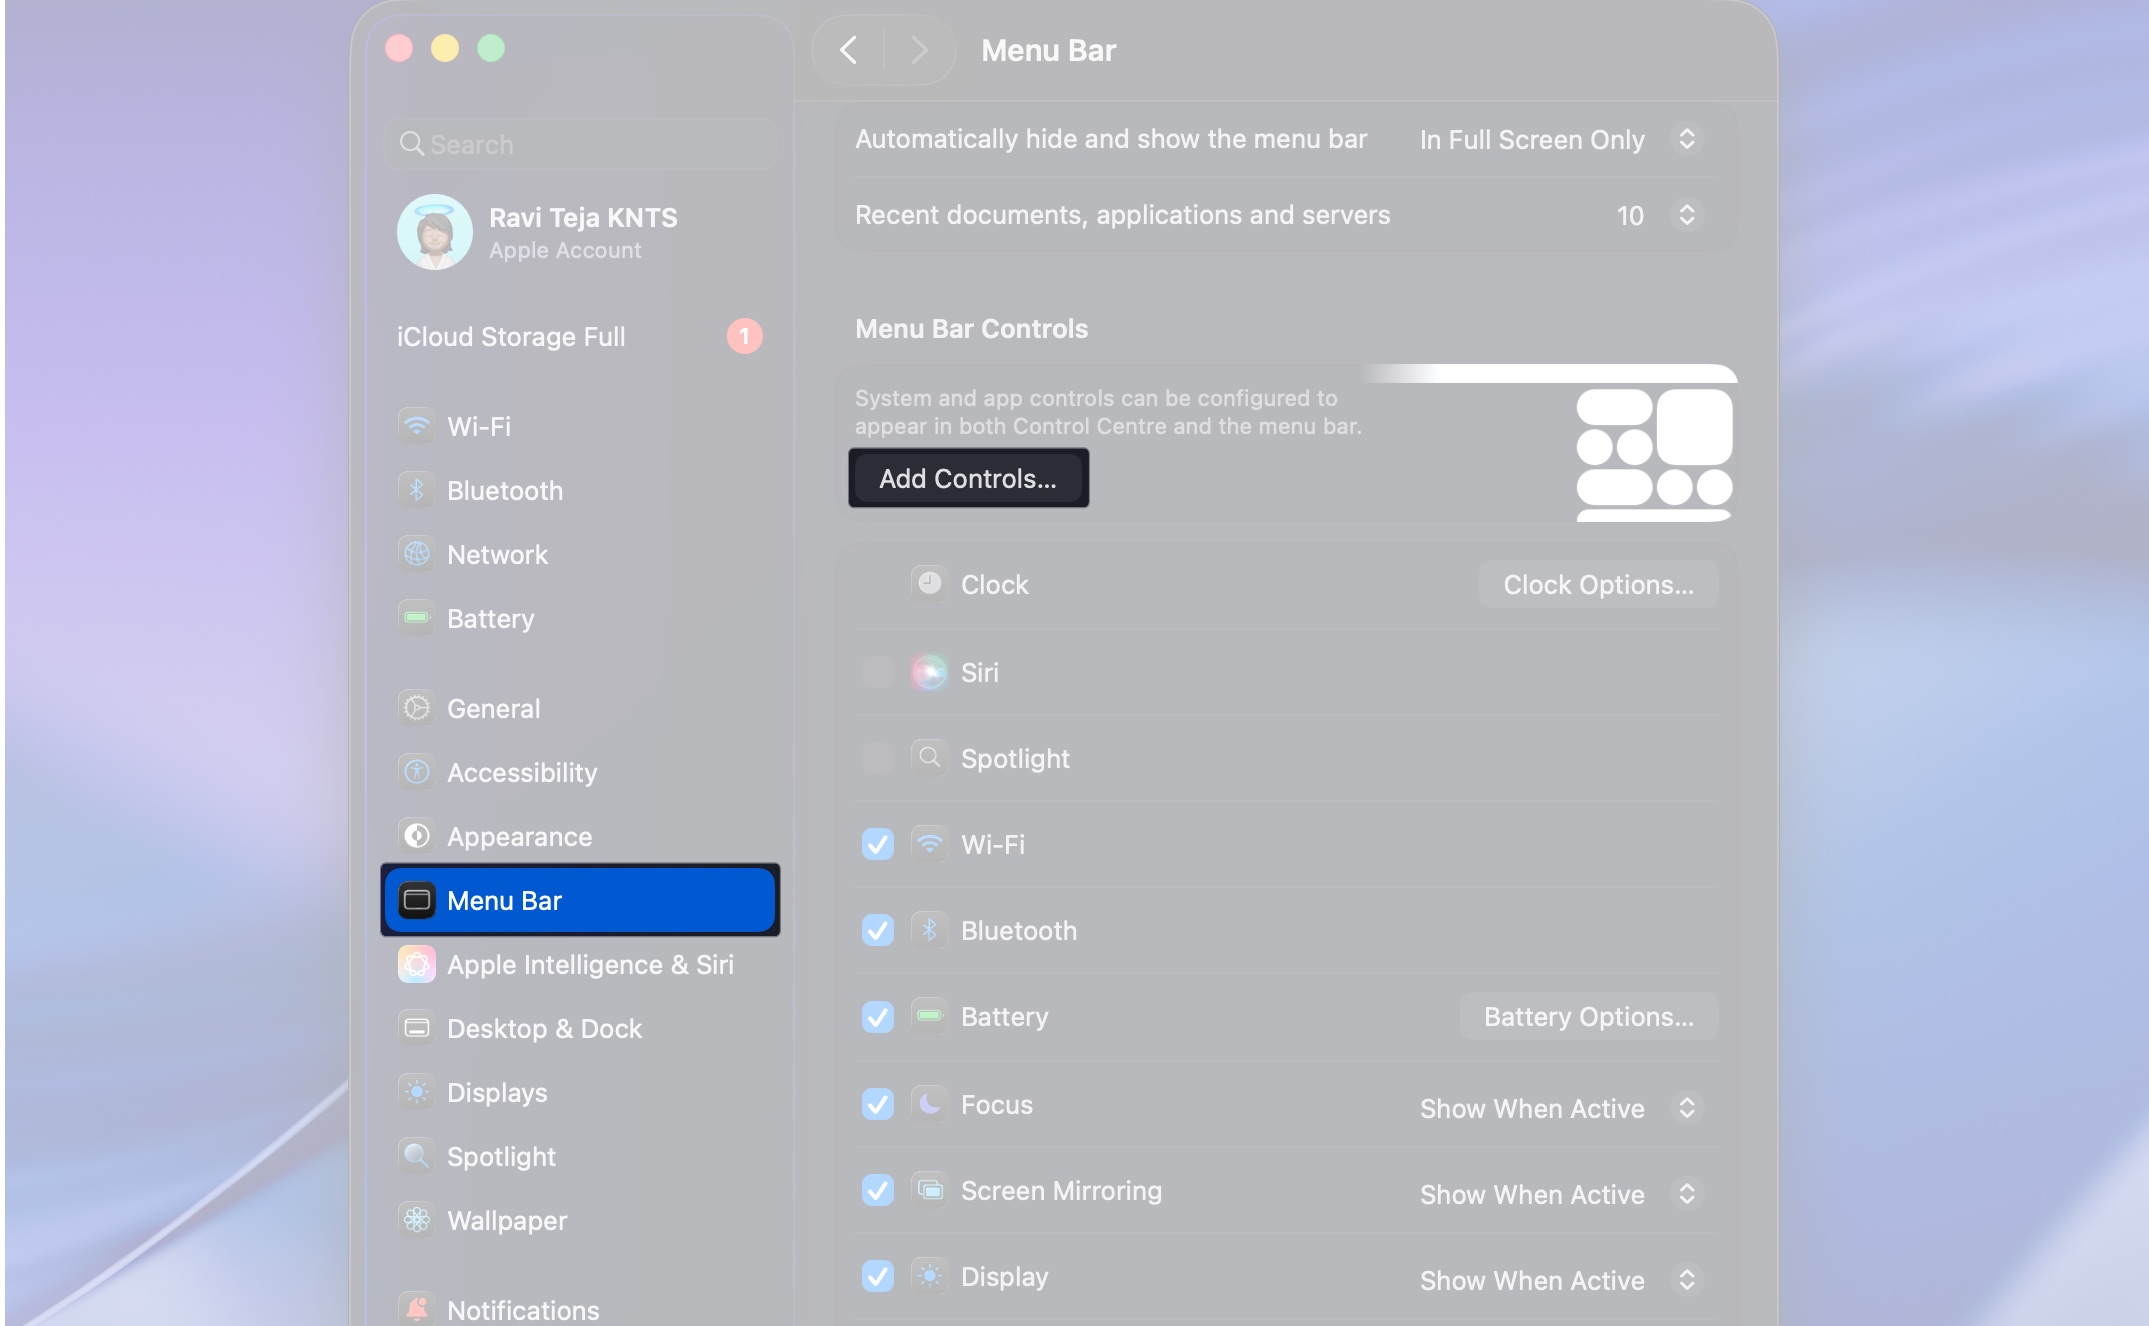2149x1326 pixels.
Task: Disable Bluetooth in the menu bar list
Action: (x=877, y=930)
